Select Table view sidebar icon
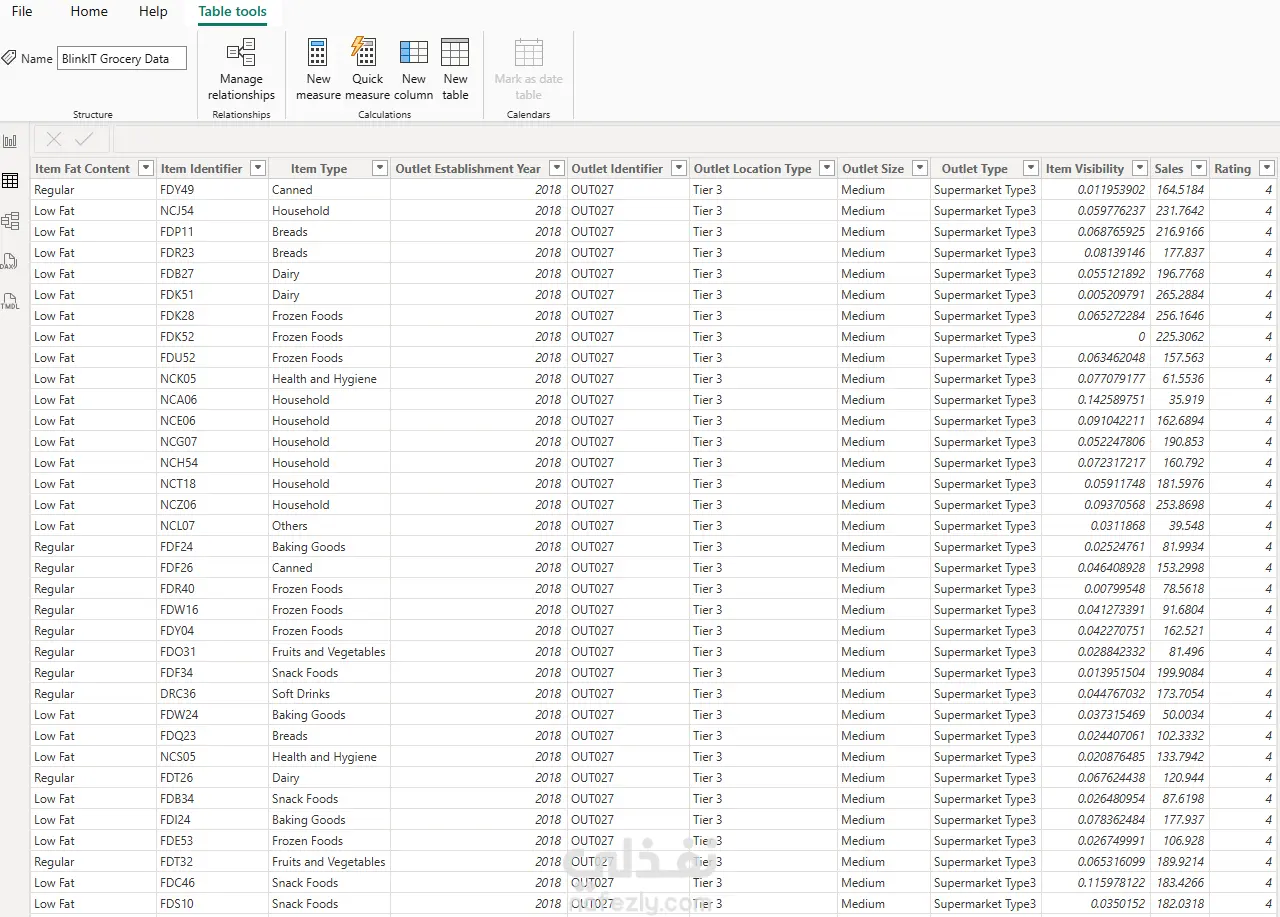This screenshot has height=917, width=1280. click(10, 181)
